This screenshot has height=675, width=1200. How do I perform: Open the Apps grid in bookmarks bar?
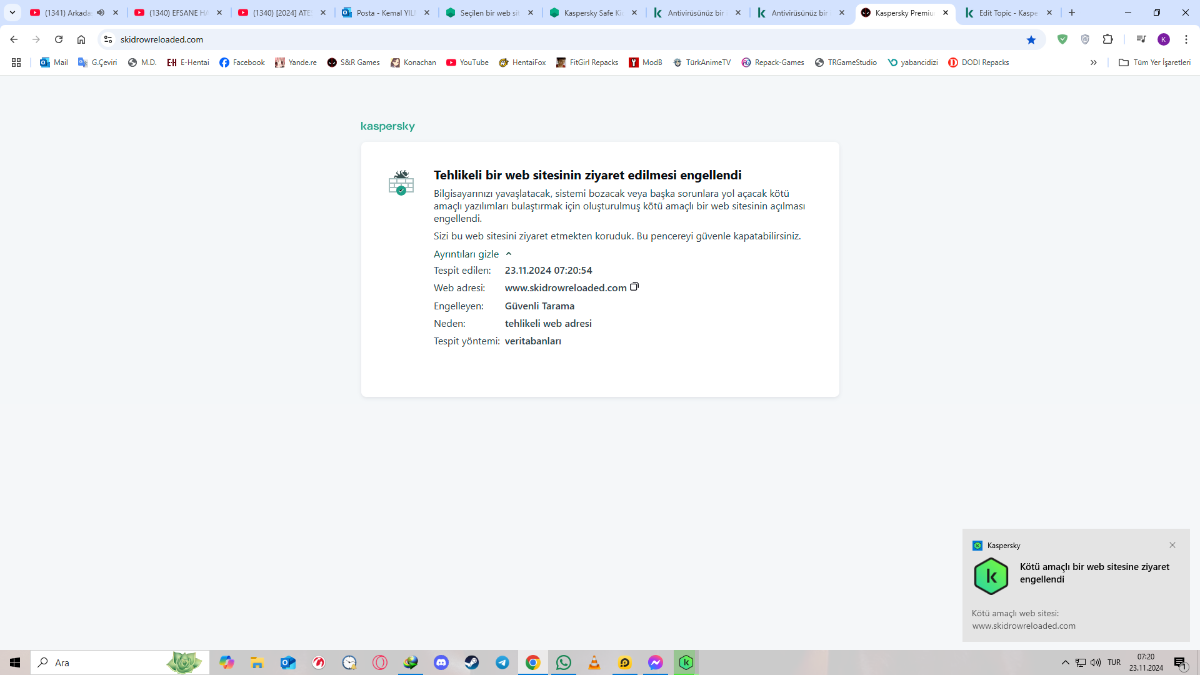[x=16, y=62]
